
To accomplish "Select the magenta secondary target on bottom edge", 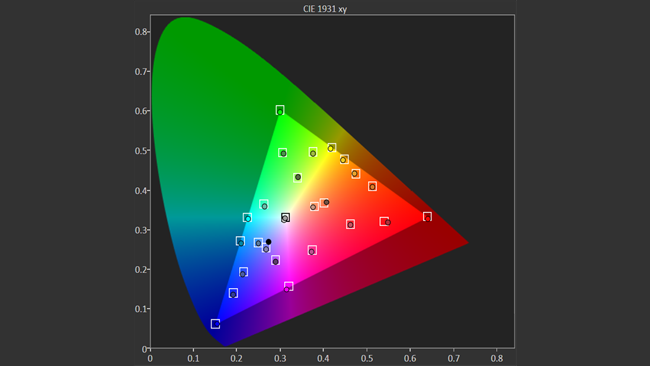I will [x=289, y=286].
